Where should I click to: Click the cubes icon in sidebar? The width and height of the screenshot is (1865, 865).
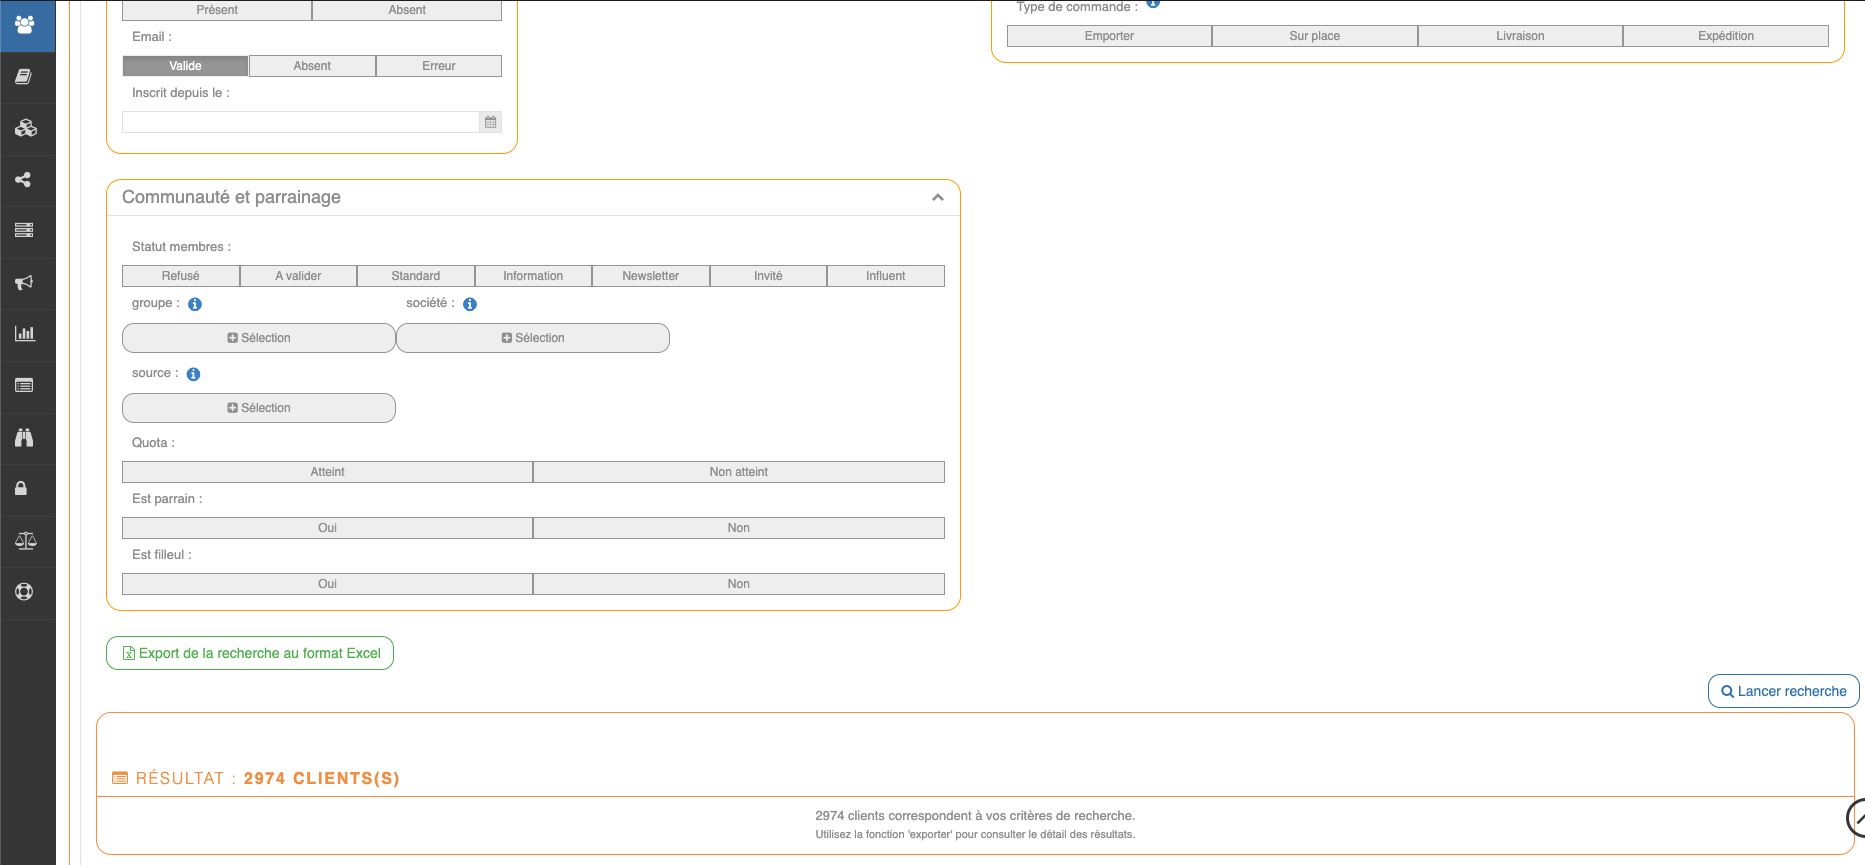click(x=26, y=128)
